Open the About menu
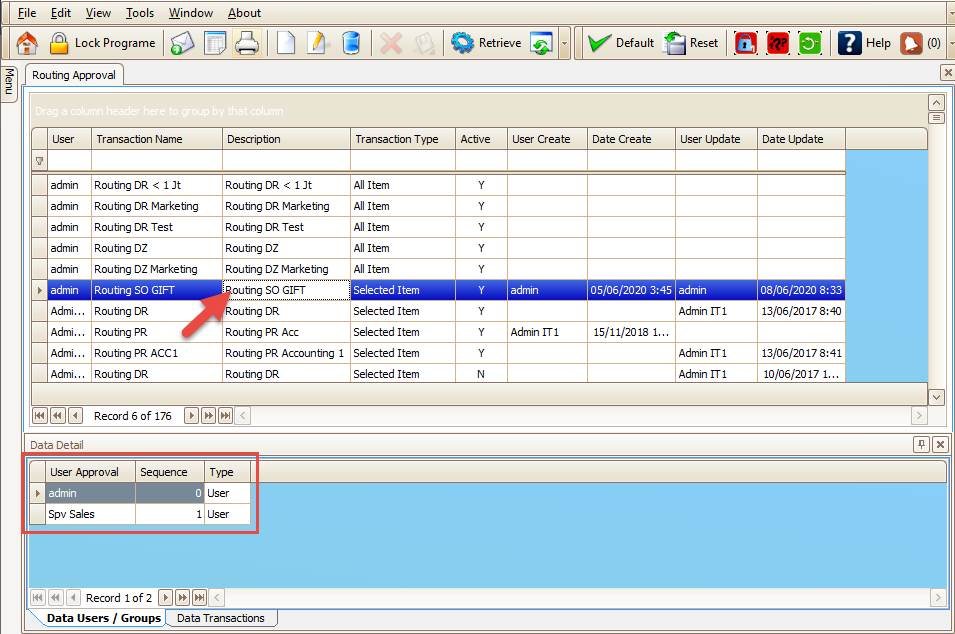Image resolution: width=955 pixels, height=634 pixels. point(244,13)
